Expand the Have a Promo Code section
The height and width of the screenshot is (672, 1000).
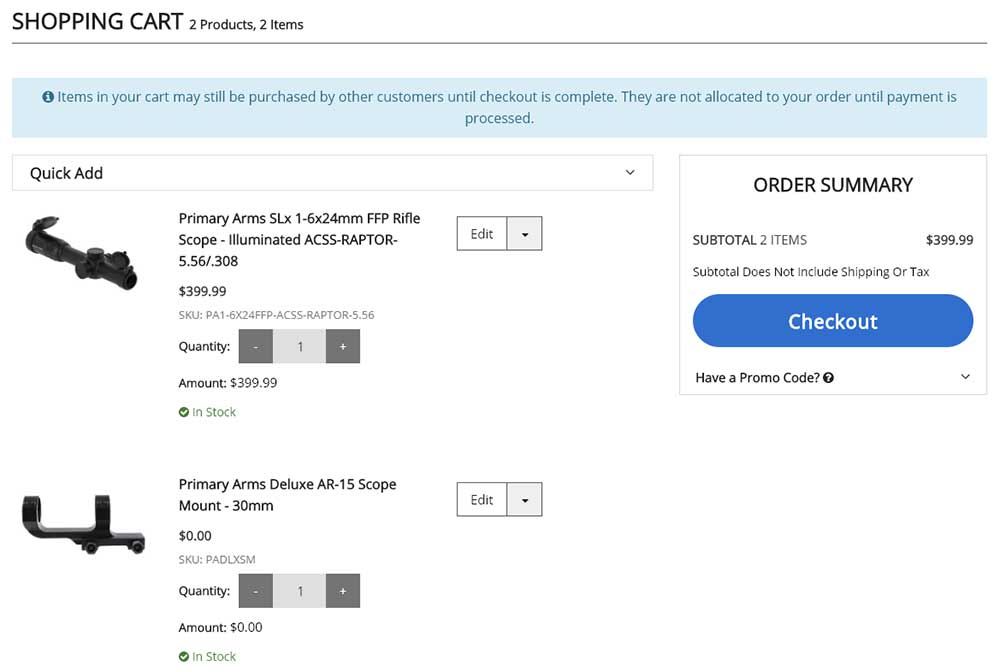tap(965, 377)
